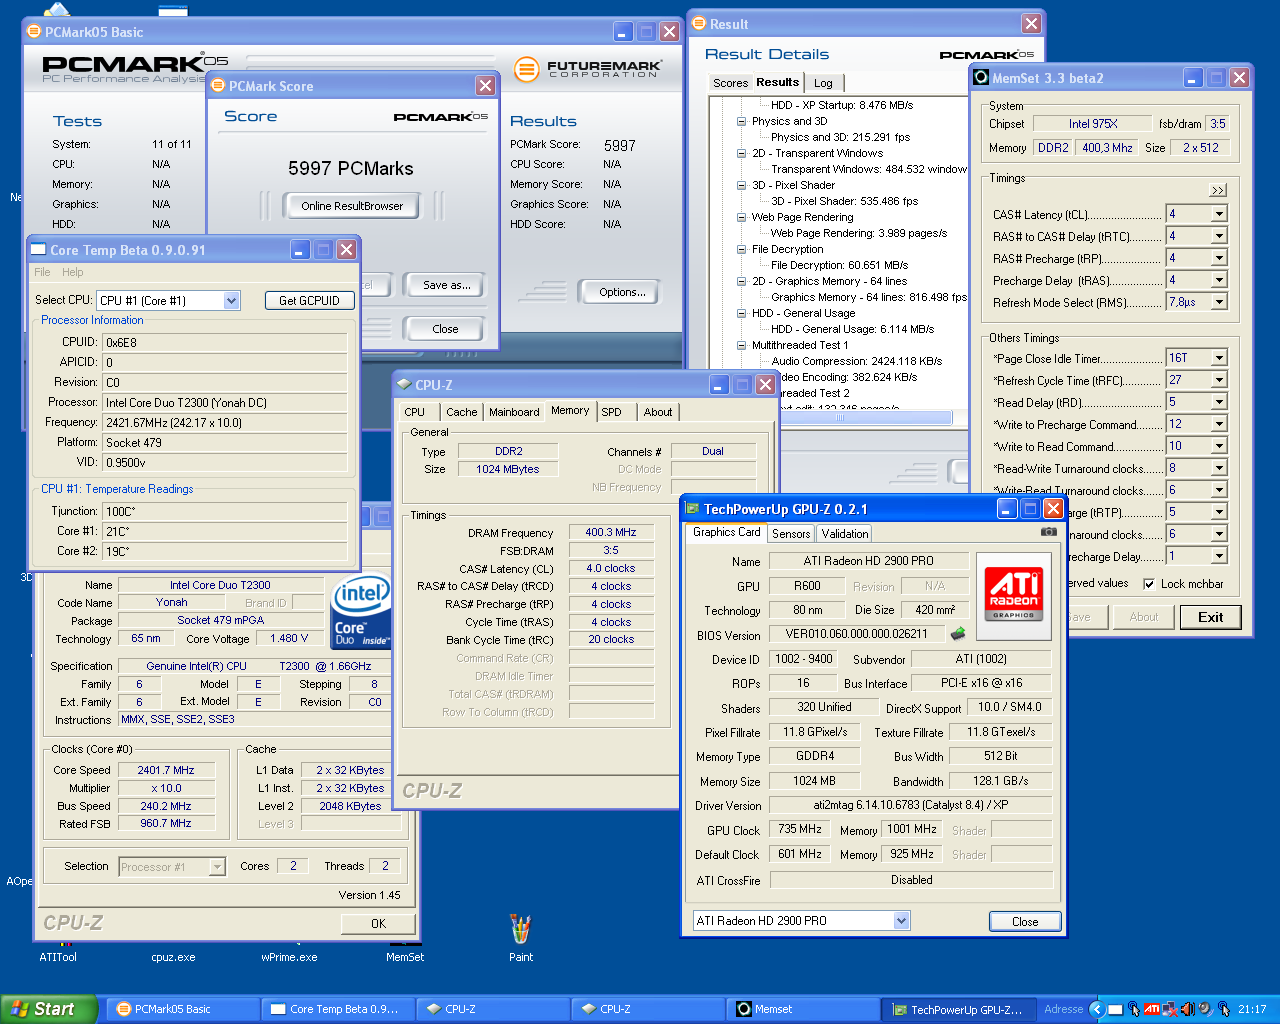Image resolution: width=1280 pixels, height=1024 pixels.
Task: Open the File menu in Core Temp
Action: 42,272
